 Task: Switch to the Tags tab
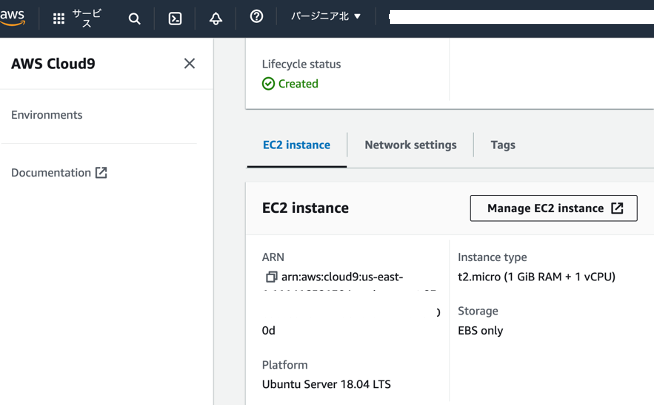(503, 145)
